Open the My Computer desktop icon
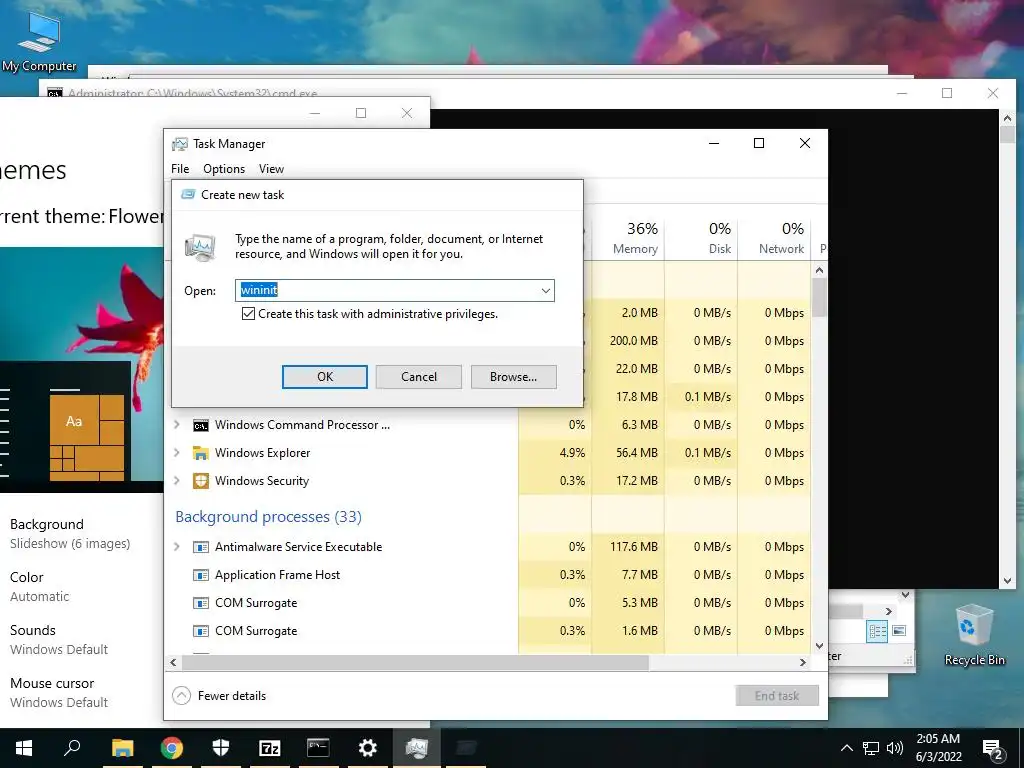Screen dimensions: 1024x768 pyautogui.click(x=39, y=41)
